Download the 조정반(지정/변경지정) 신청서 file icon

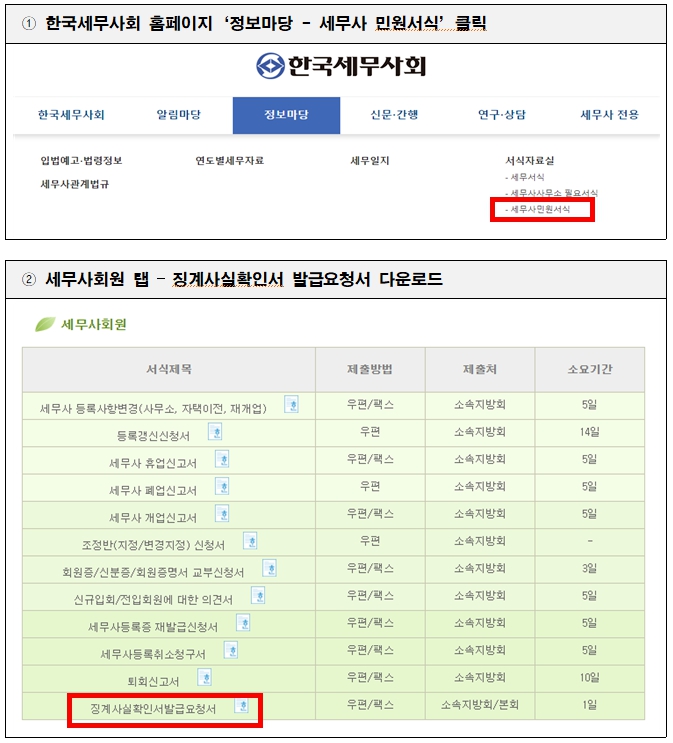click(250, 541)
